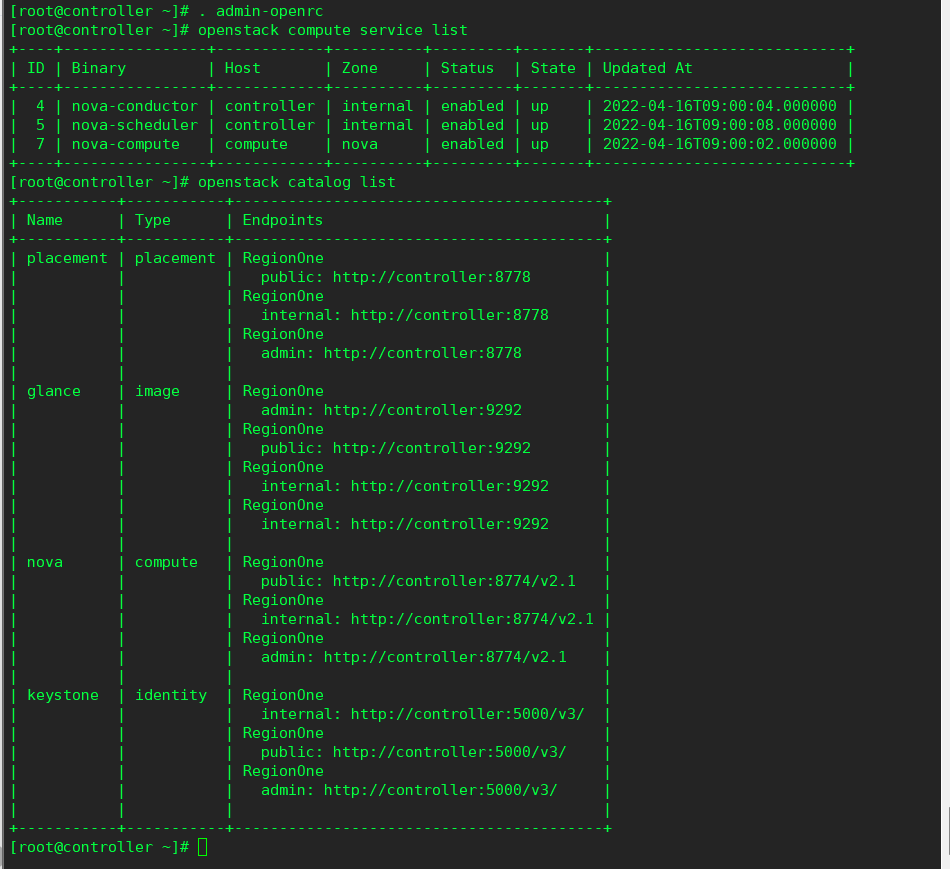This screenshot has height=869, width=950.
Task: Click glance admin endpoint http://controller:9292
Action: click(422, 410)
